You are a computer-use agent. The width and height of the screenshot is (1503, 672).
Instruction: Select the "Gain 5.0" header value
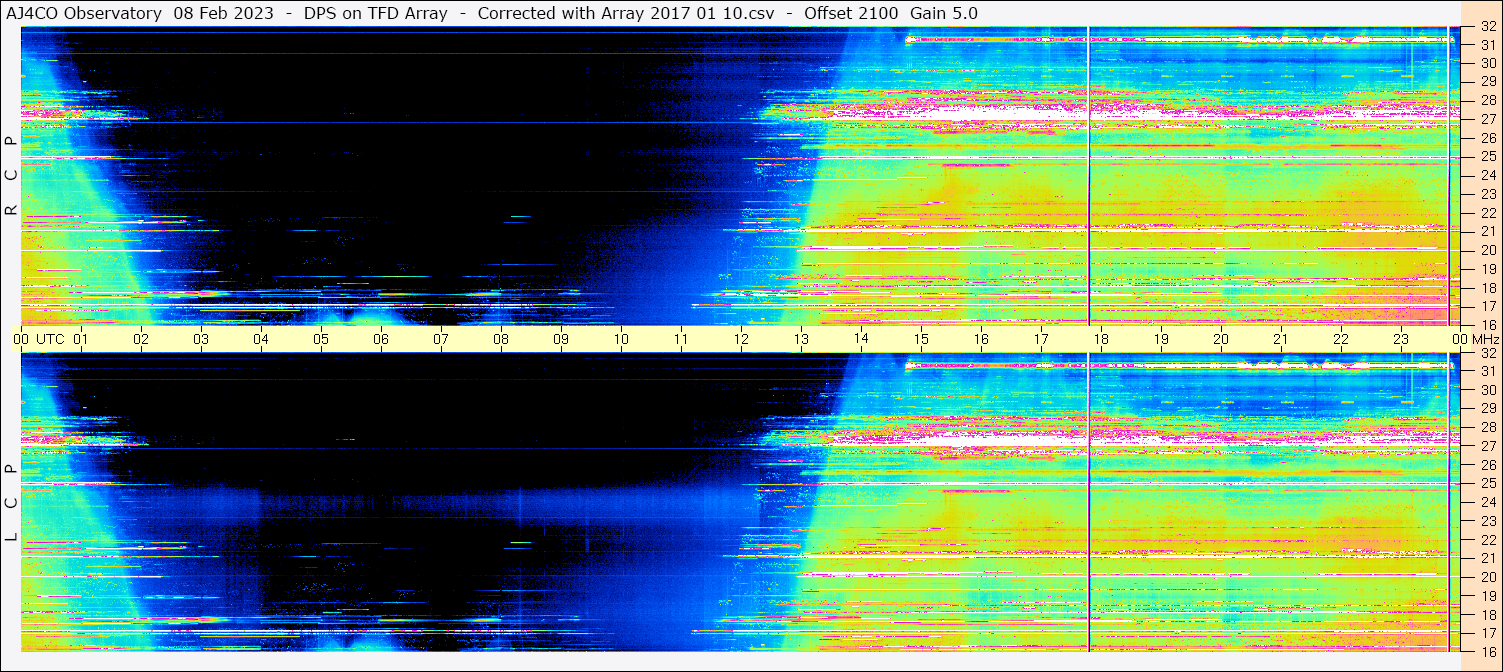coord(944,13)
